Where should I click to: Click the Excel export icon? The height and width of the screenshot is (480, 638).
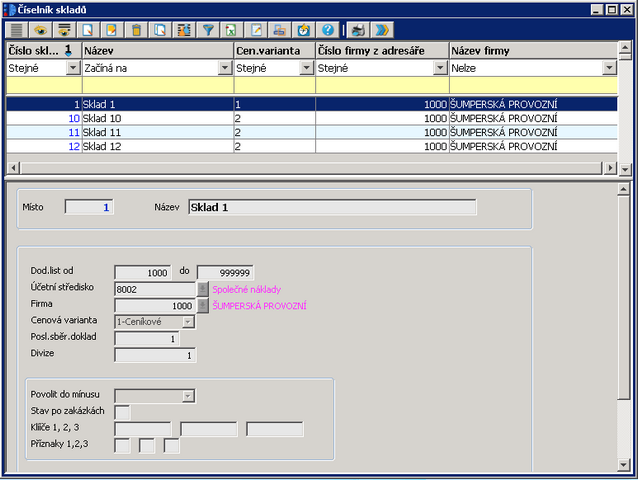click(x=231, y=30)
